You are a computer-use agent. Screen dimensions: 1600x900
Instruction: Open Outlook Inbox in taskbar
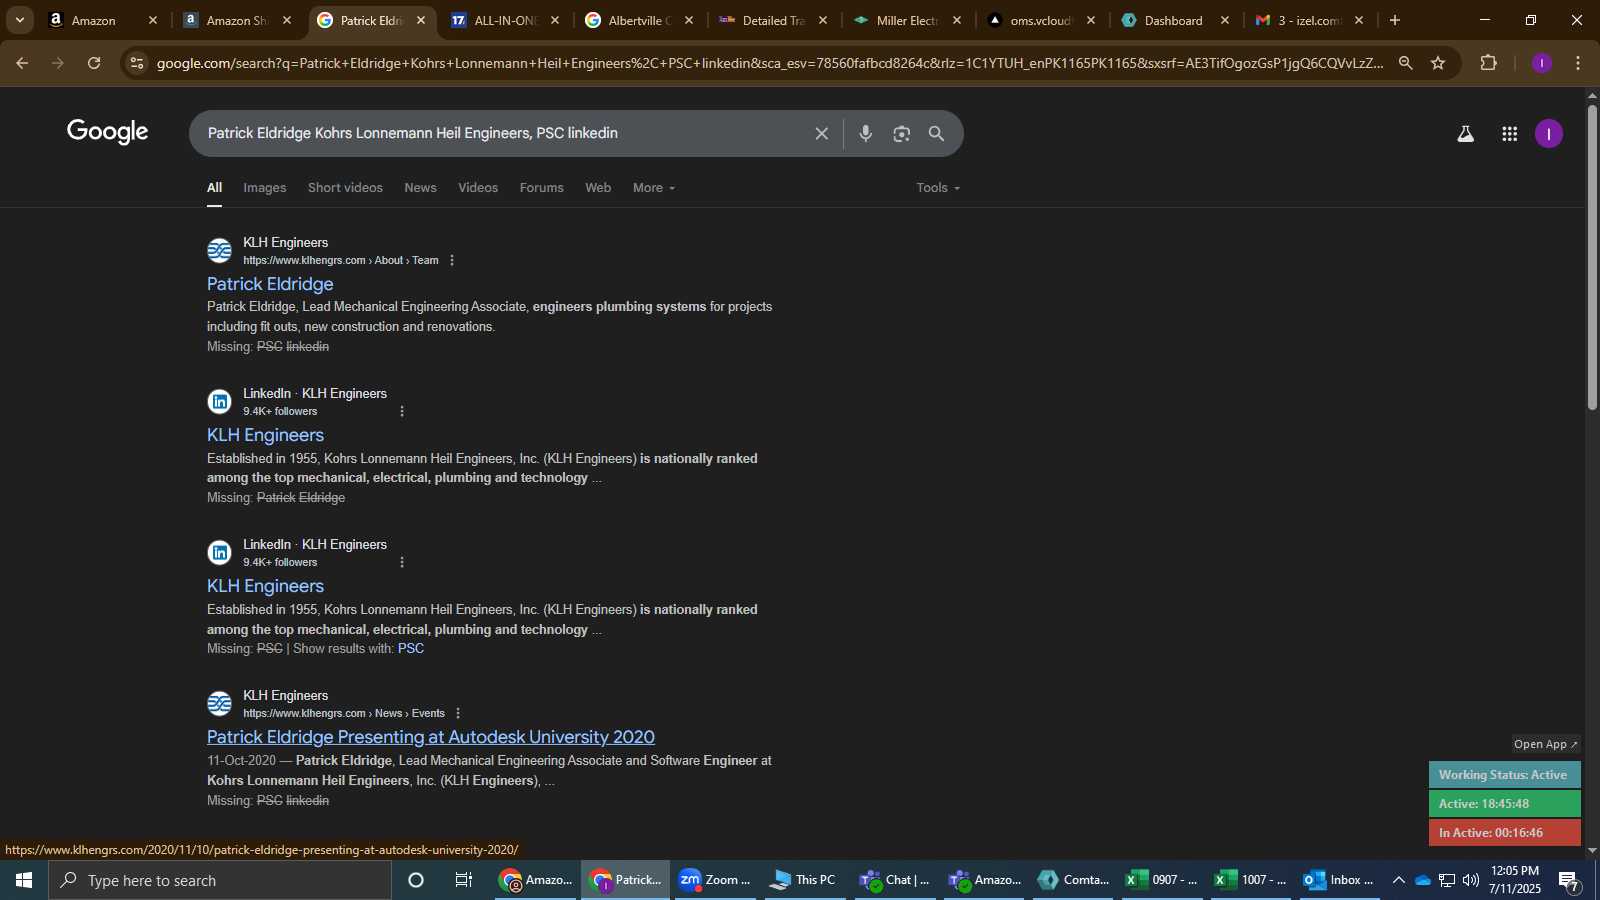(x=1337, y=880)
